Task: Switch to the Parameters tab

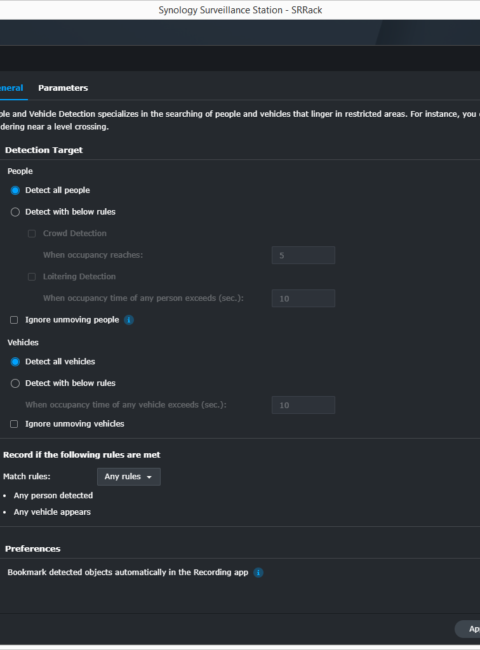Action: coord(63,88)
